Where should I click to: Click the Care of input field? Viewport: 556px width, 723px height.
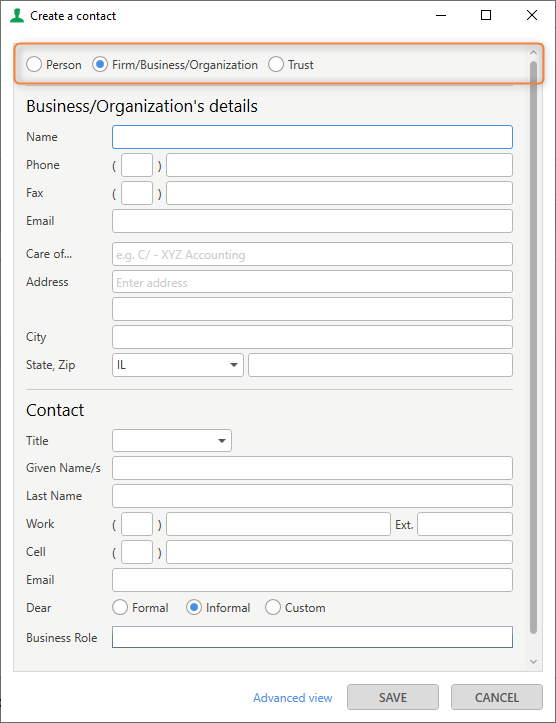(312, 254)
